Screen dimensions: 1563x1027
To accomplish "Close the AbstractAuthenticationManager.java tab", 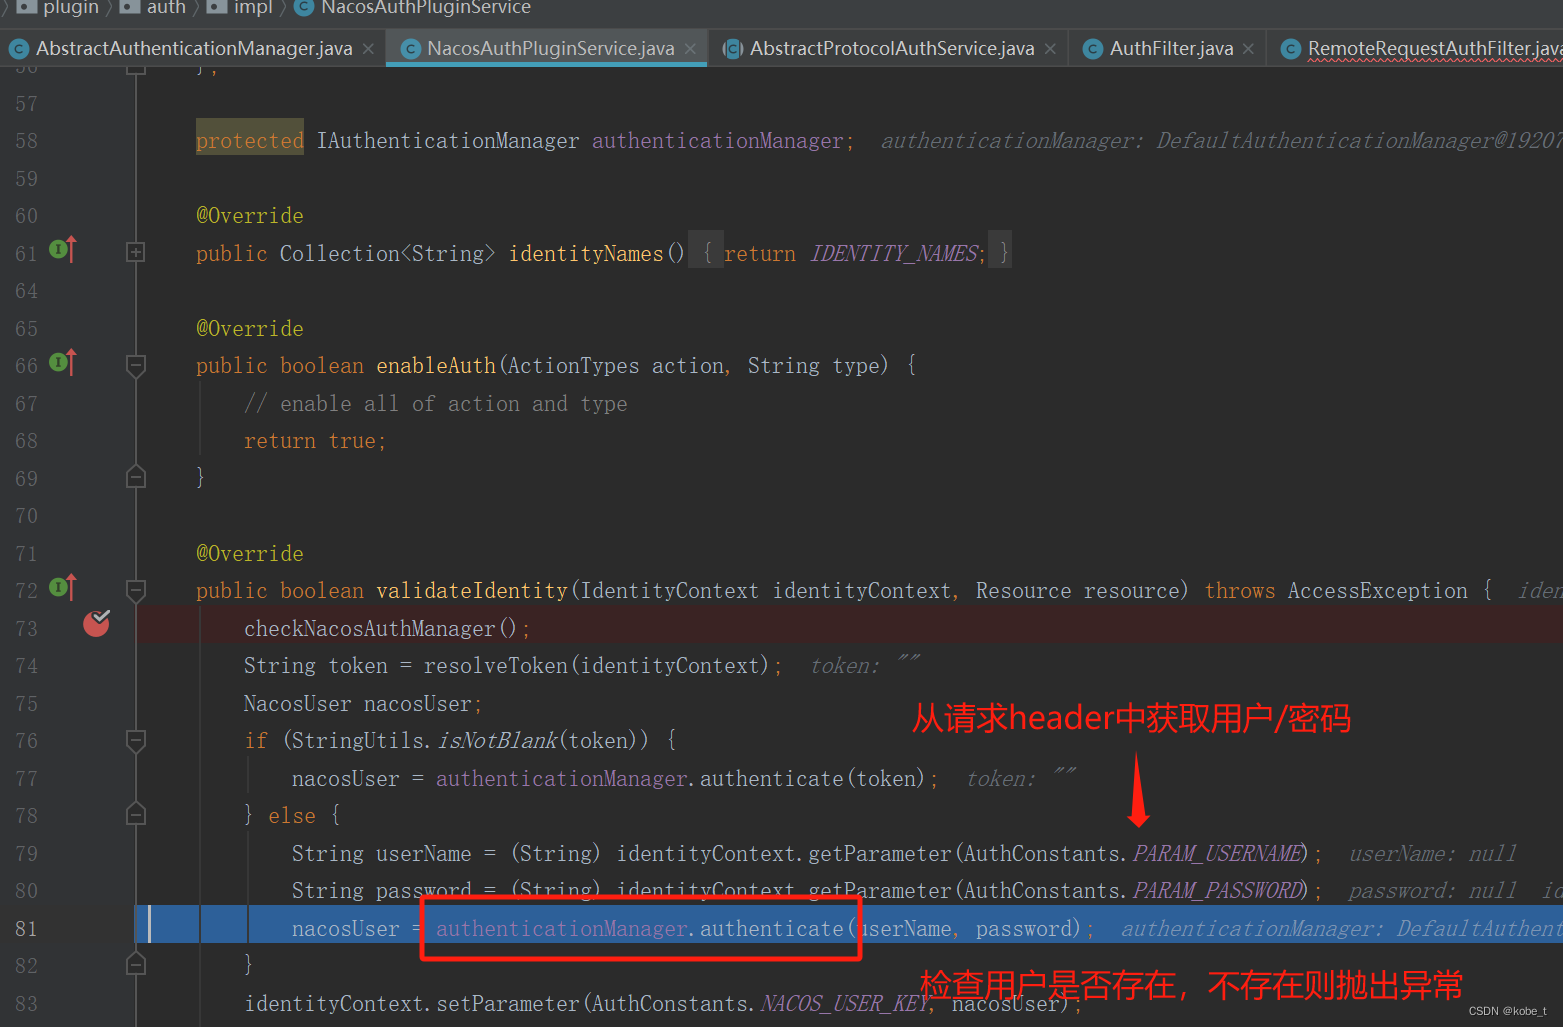I will 369,49.
